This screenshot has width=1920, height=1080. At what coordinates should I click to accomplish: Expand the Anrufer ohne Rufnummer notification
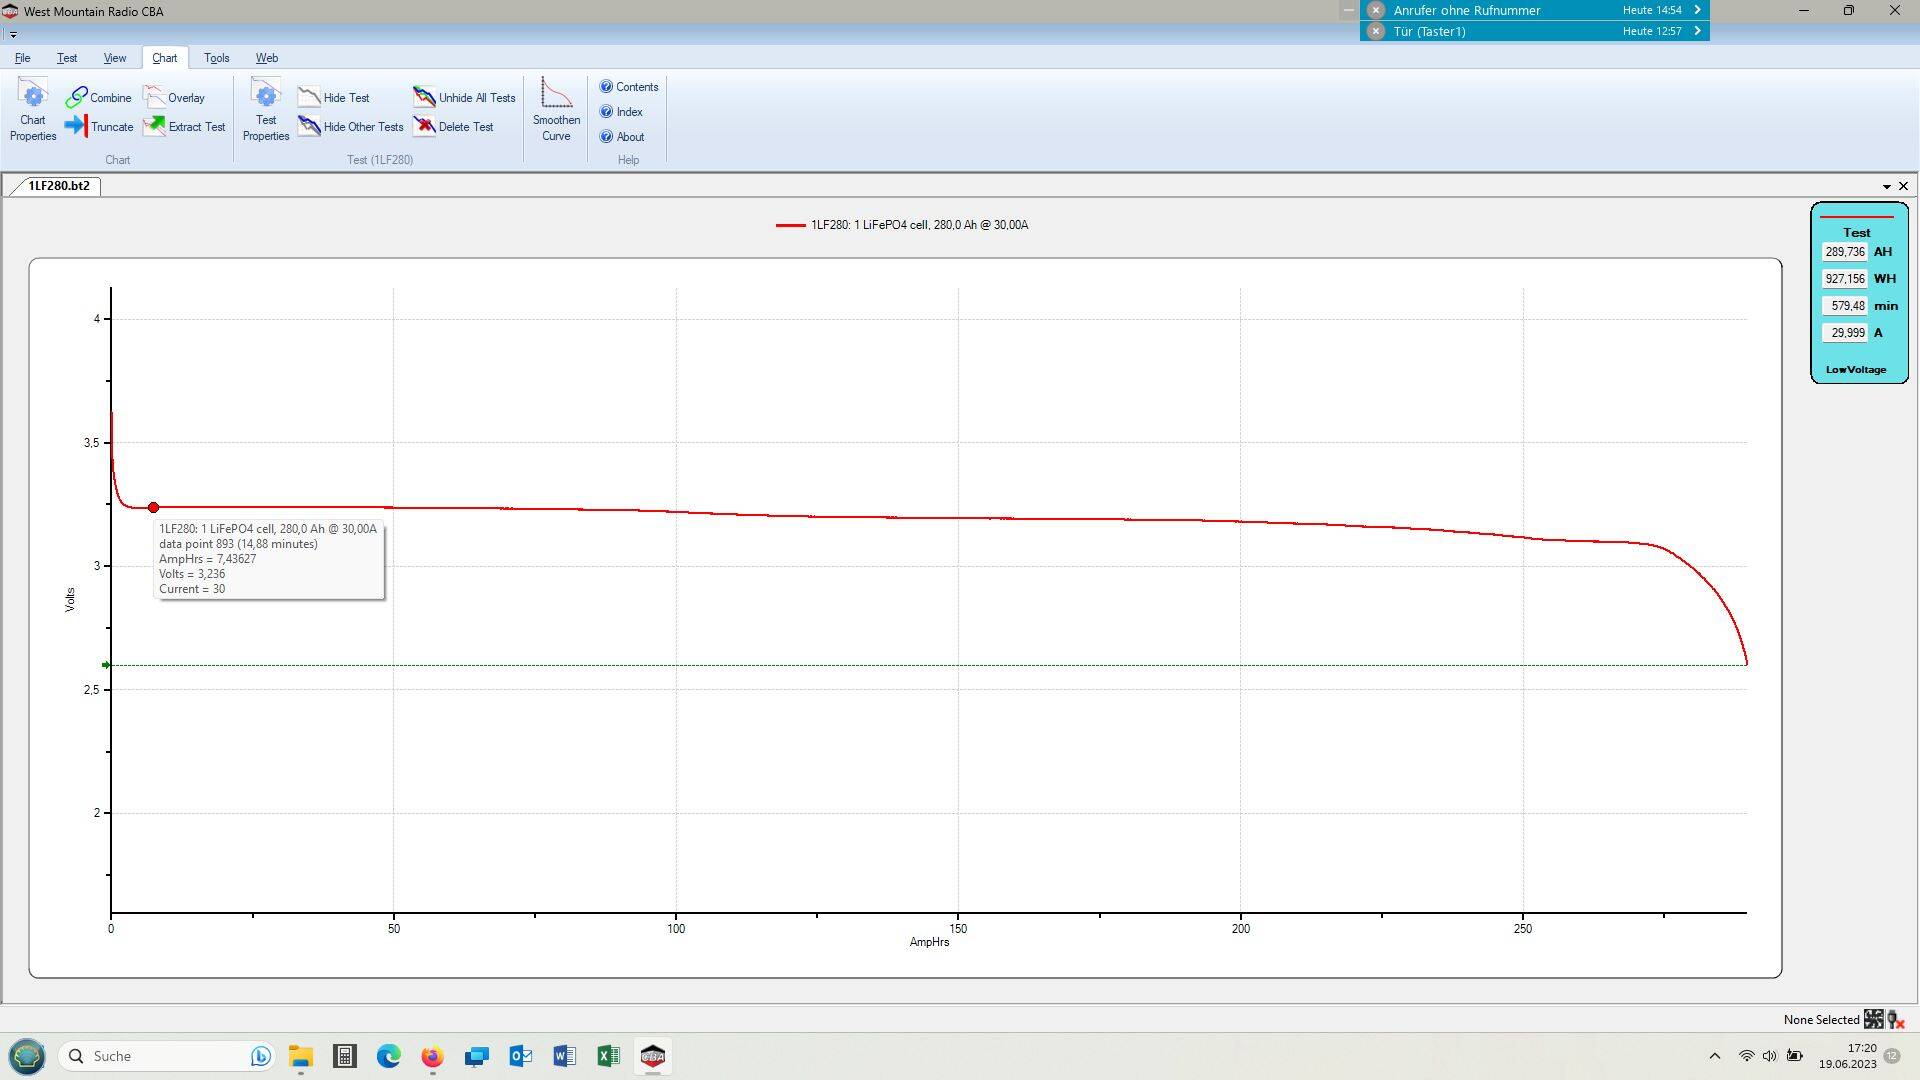pyautogui.click(x=1697, y=10)
